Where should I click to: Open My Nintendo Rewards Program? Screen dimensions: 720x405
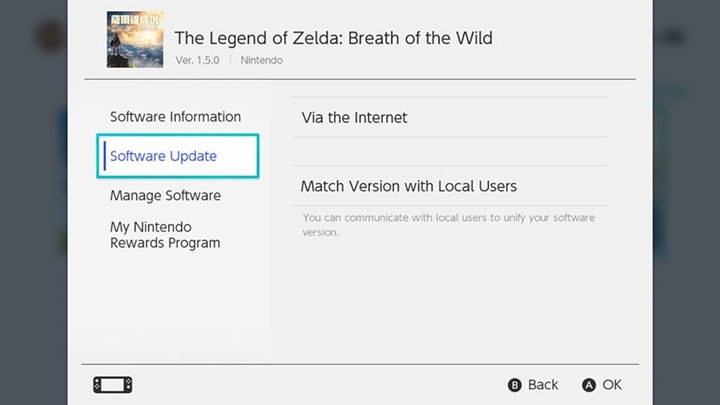point(165,235)
